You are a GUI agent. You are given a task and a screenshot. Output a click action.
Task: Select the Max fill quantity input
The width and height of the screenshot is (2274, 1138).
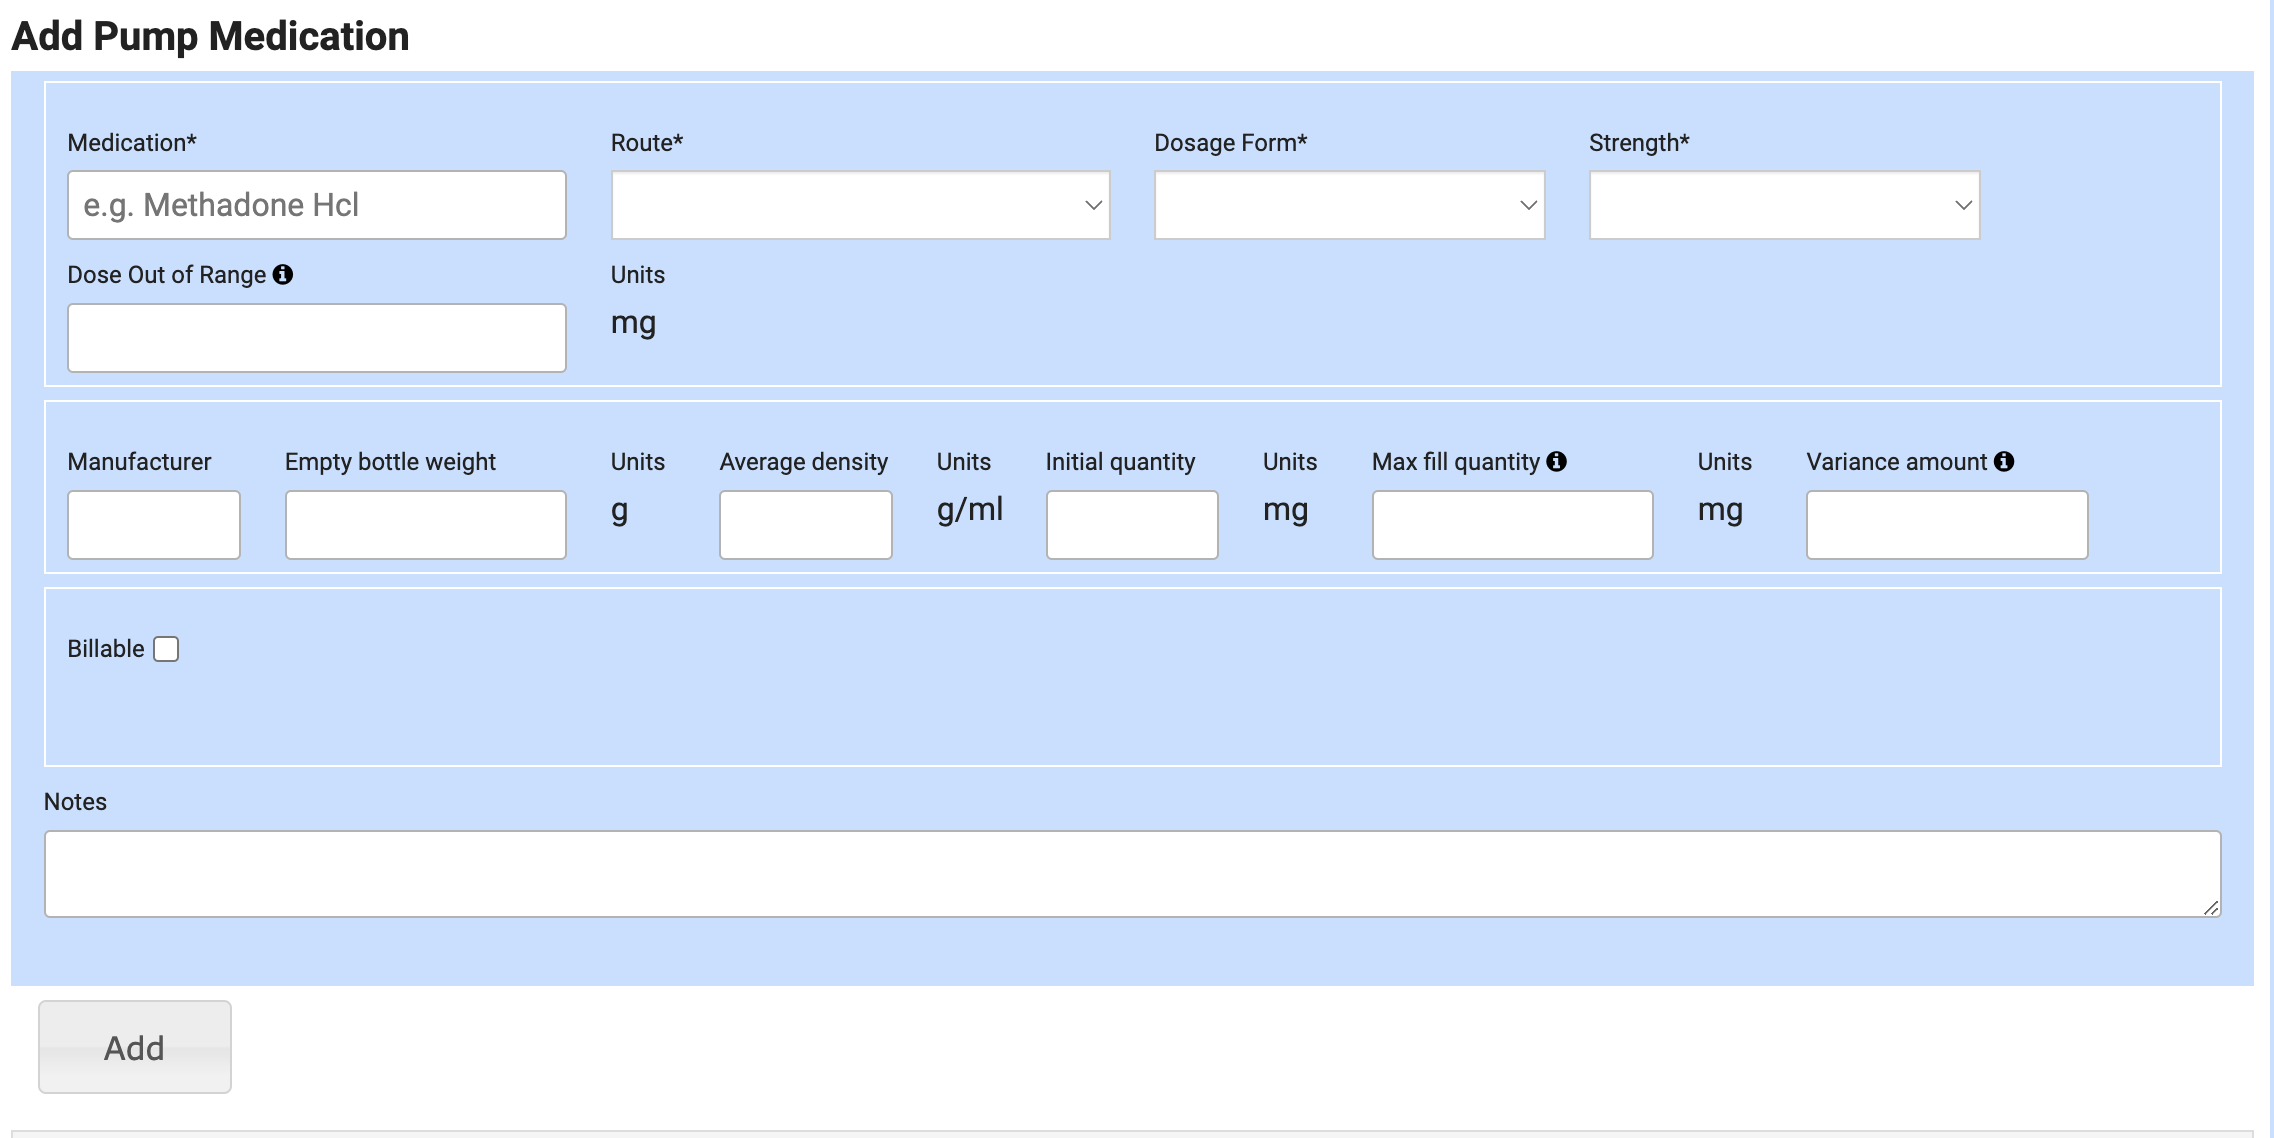1511,524
